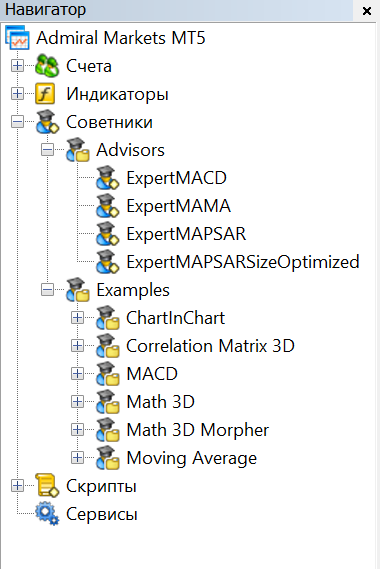This screenshot has height=569, width=380.
Task: Click the Advisors folder icon
Action: pos(78,150)
